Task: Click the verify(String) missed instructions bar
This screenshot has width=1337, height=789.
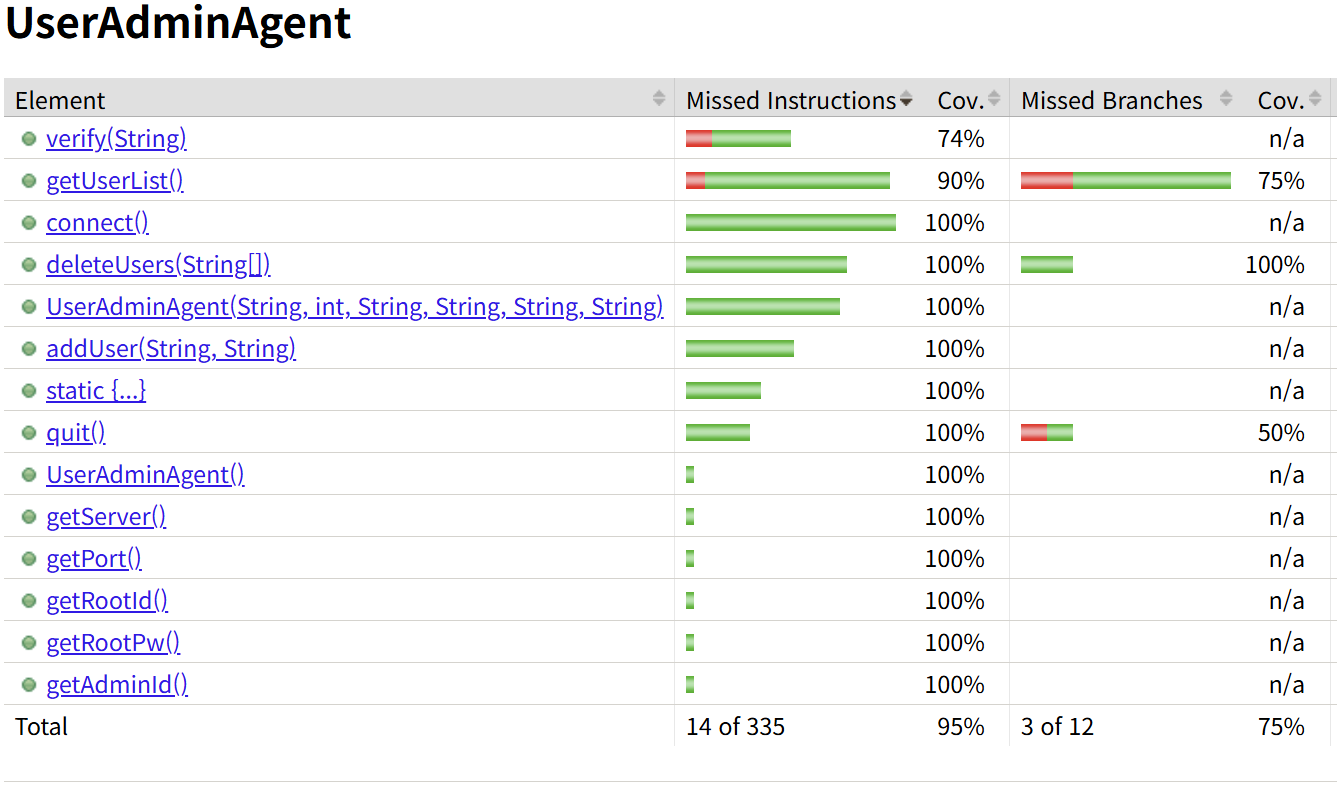Action: (x=738, y=139)
